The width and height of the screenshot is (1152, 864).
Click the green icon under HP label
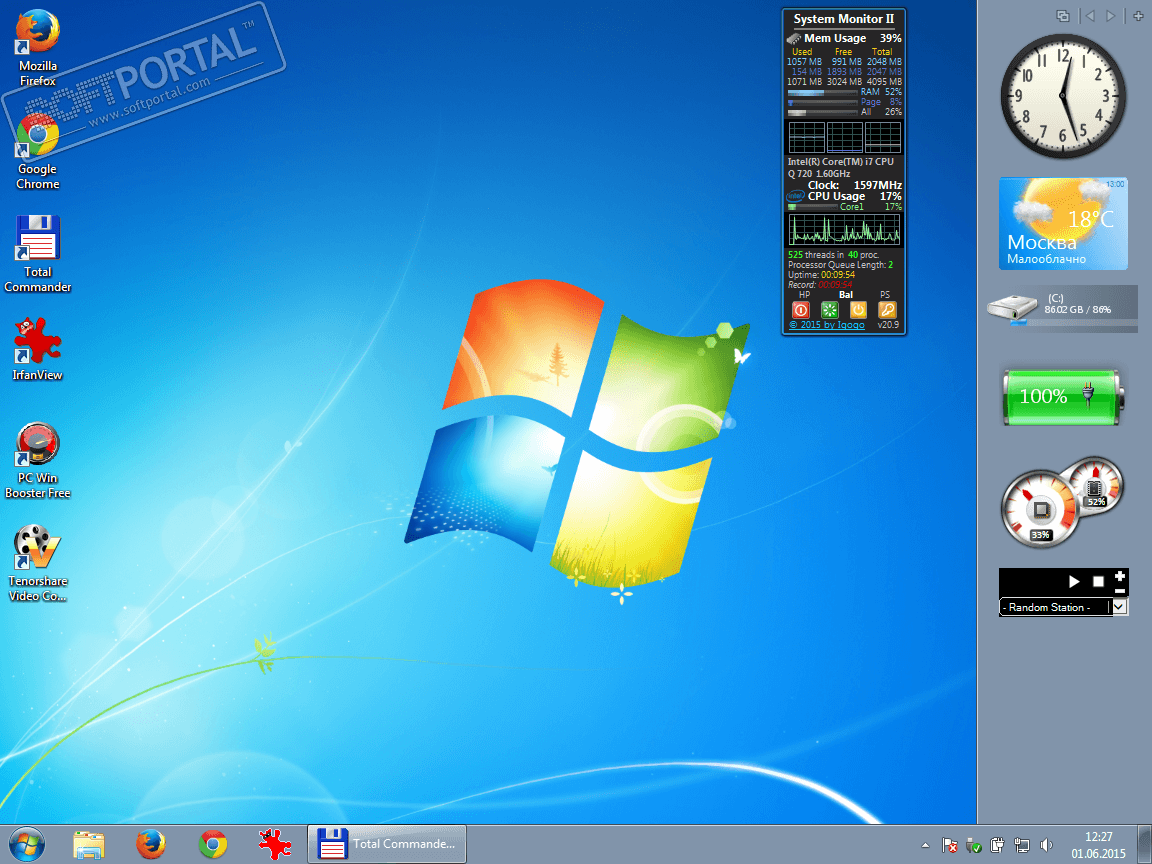[x=829, y=310]
